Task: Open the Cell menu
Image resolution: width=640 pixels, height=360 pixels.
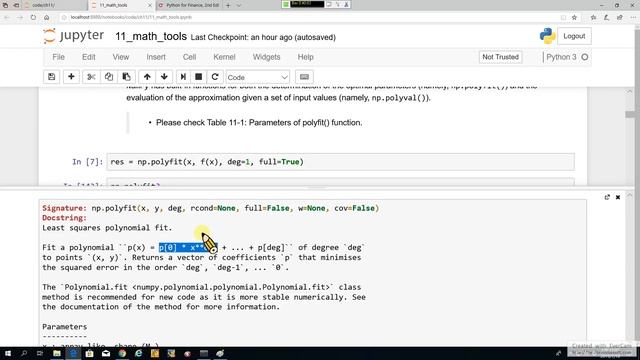Action: click(x=189, y=57)
